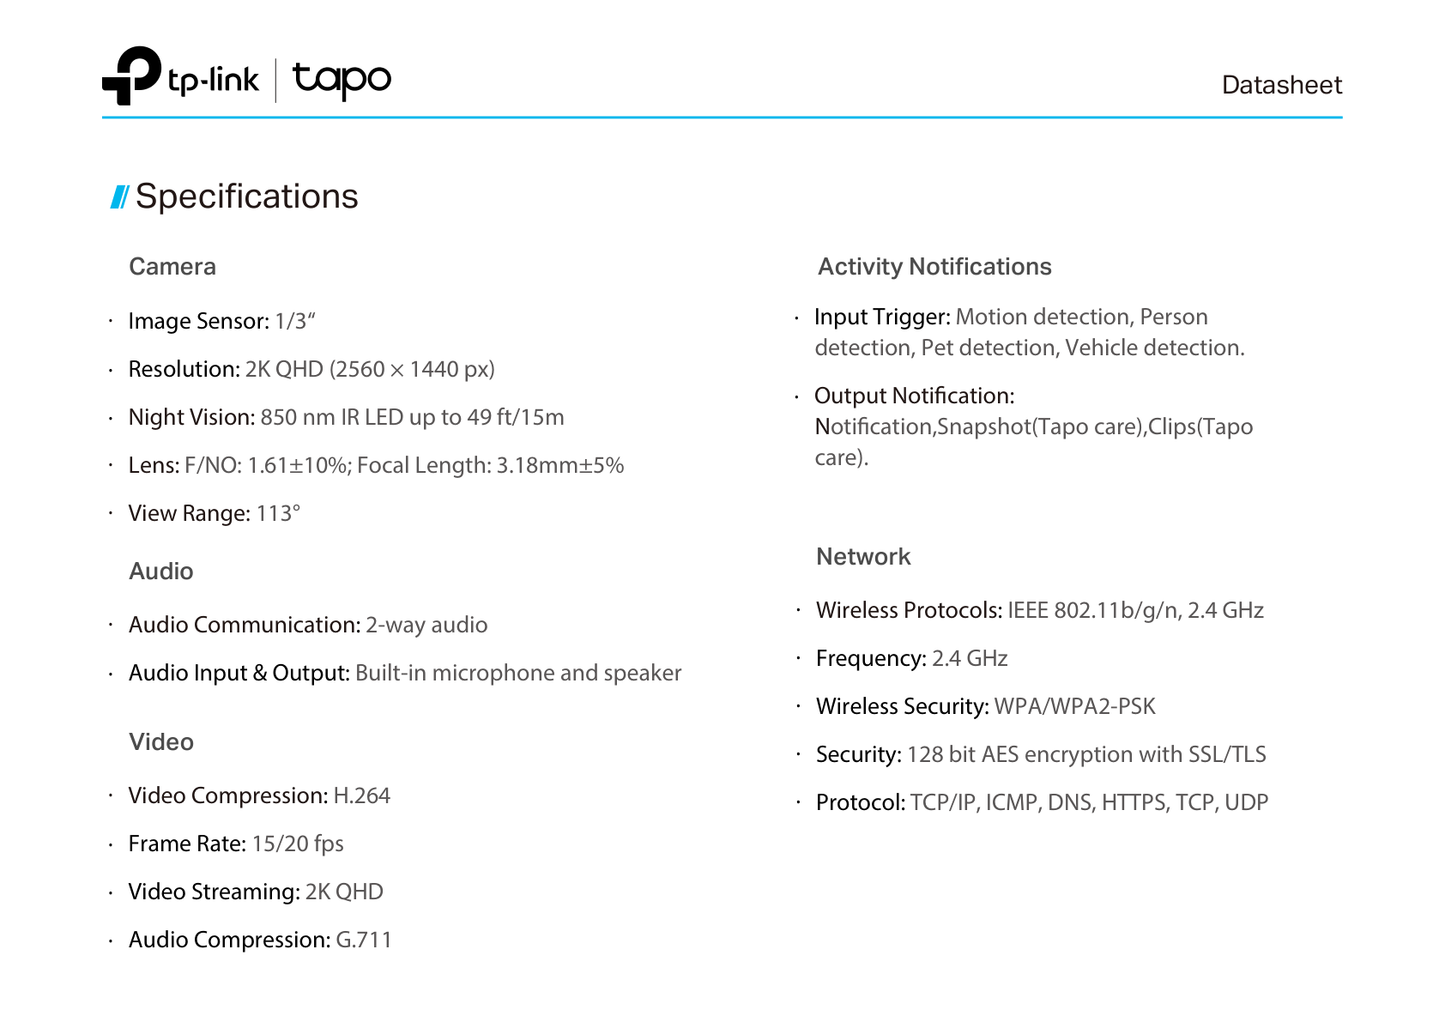Click Security: 128 bit AES line
The image size is (1445, 1022).
click(1041, 754)
